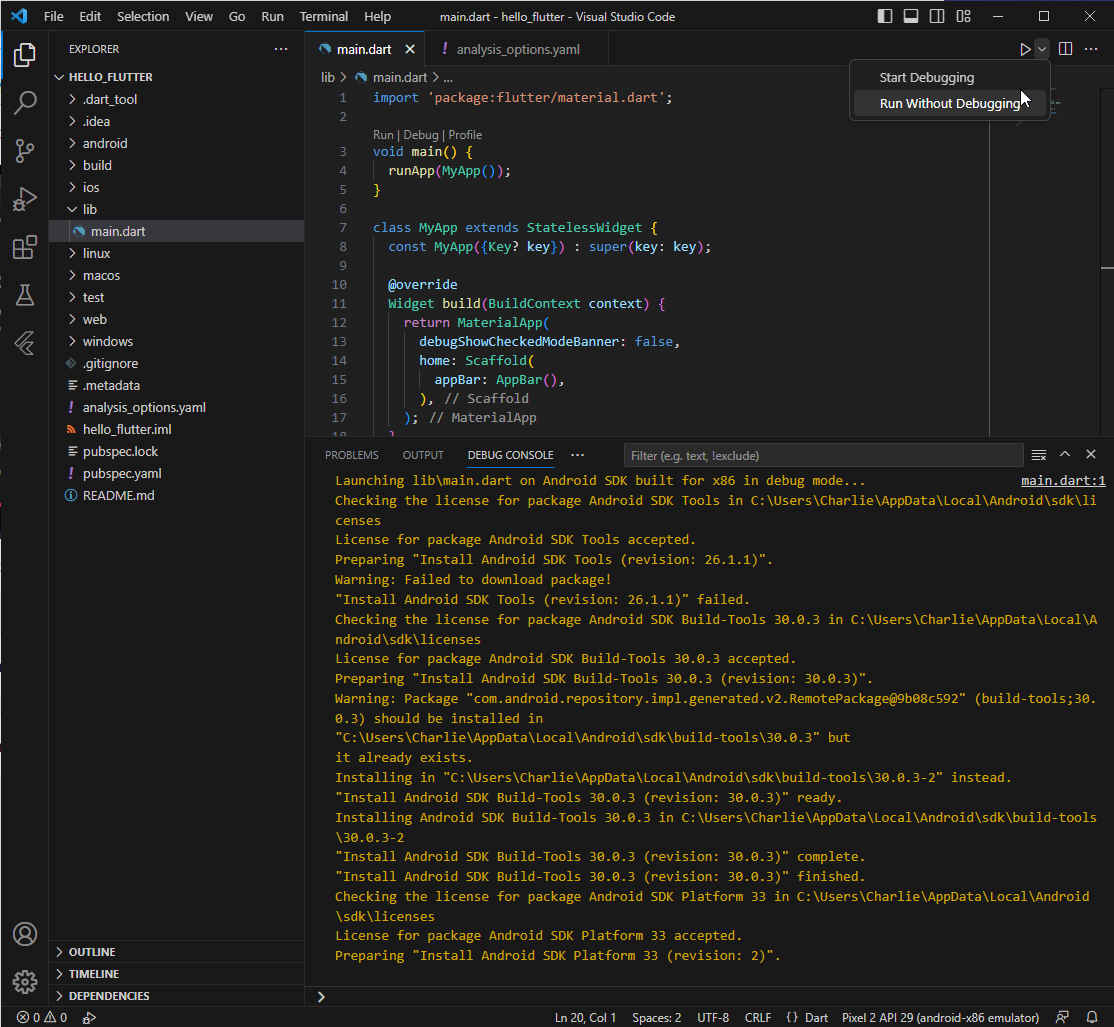Open the Explorer view in activity bar

coord(25,55)
